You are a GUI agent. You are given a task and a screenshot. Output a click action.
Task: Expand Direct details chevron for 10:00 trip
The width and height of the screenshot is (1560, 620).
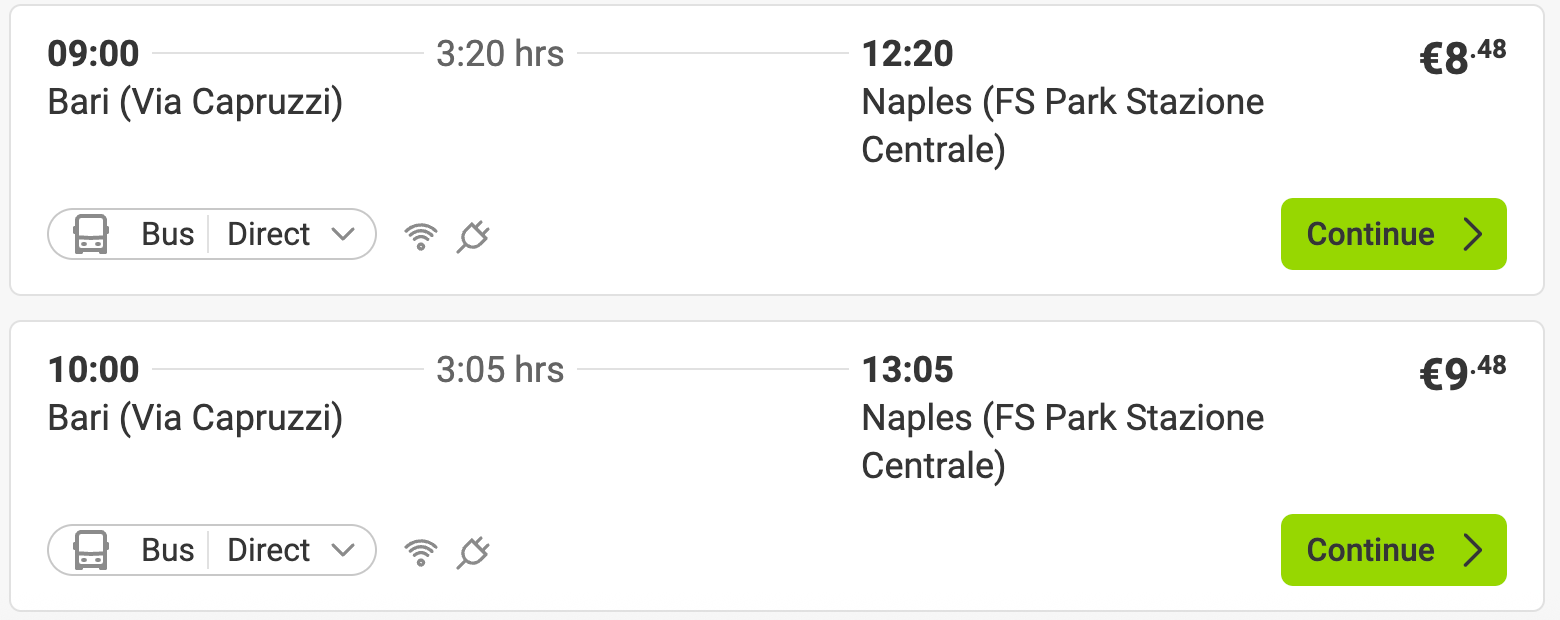click(x=343, y=550)
